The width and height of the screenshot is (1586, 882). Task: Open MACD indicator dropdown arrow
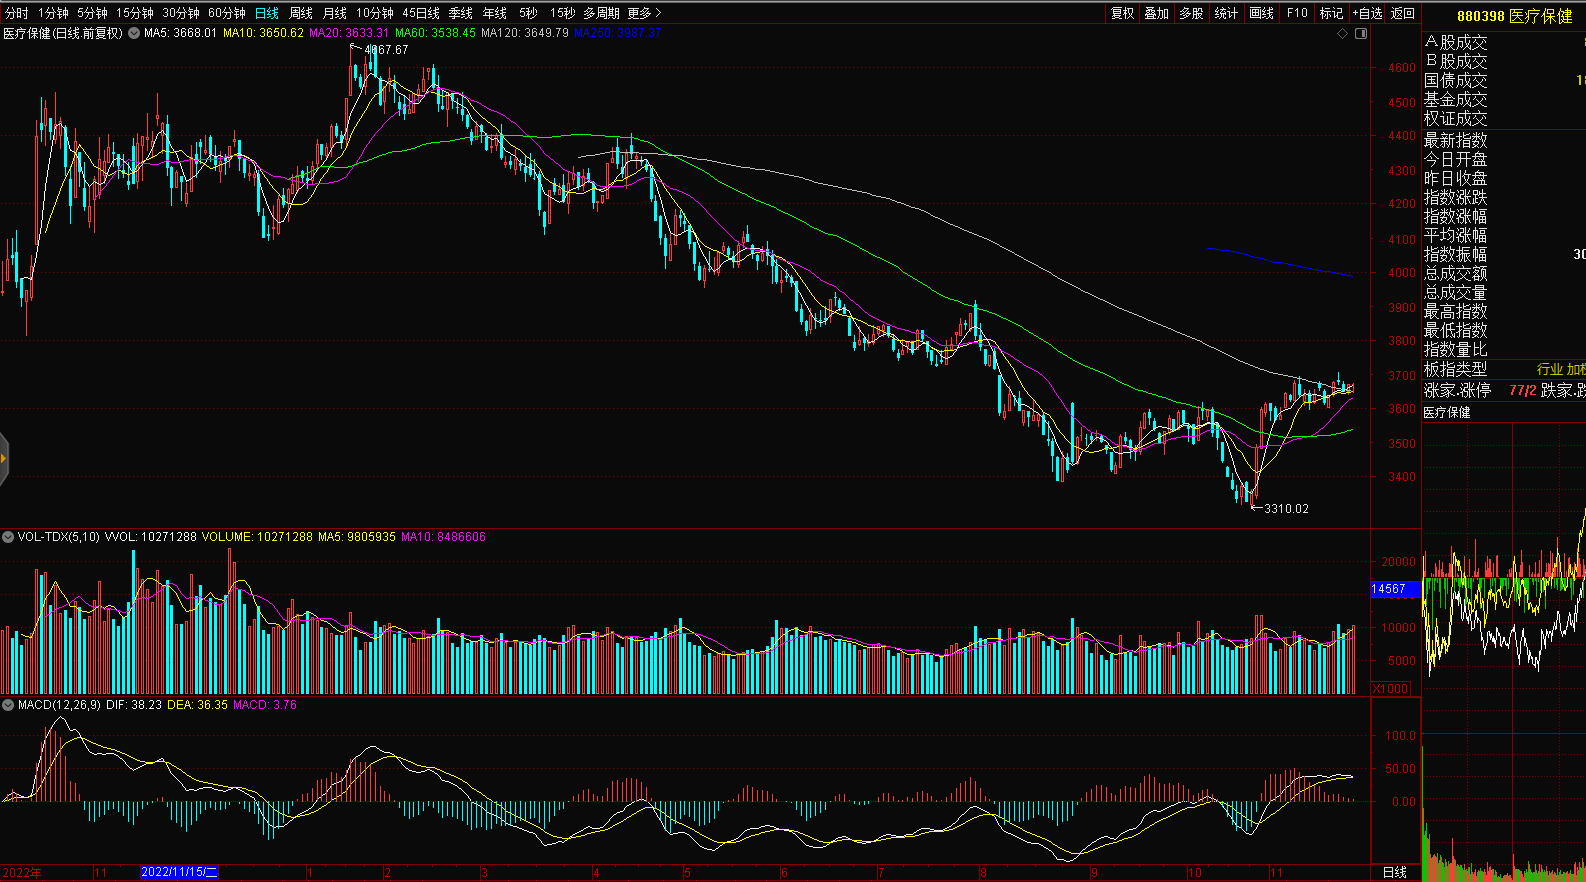coord(8,705)
